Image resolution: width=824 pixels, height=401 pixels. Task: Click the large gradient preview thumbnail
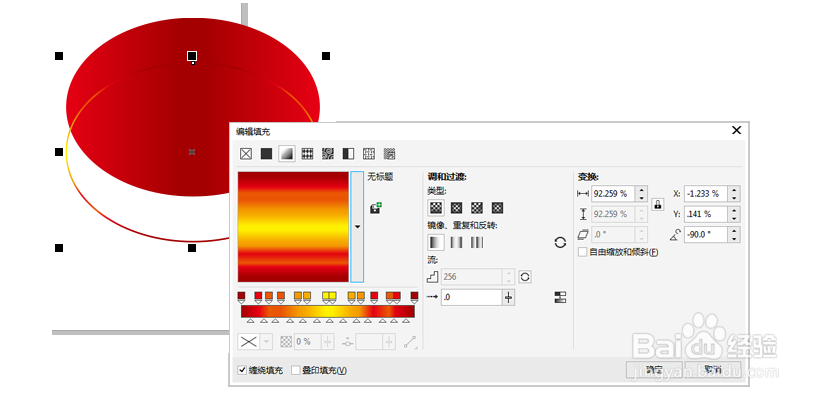click(x=293, y=227)
